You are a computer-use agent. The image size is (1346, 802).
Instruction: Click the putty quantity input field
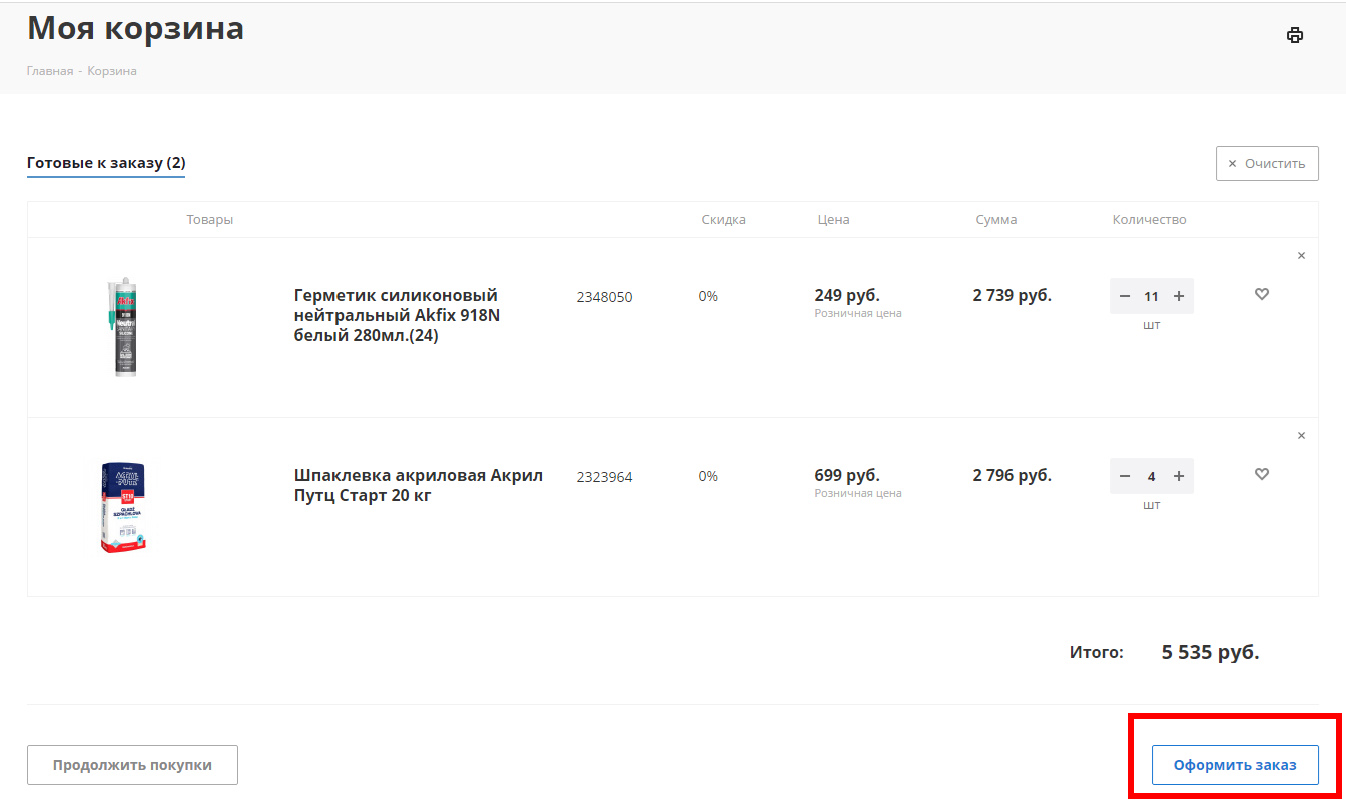[1152, 476]
